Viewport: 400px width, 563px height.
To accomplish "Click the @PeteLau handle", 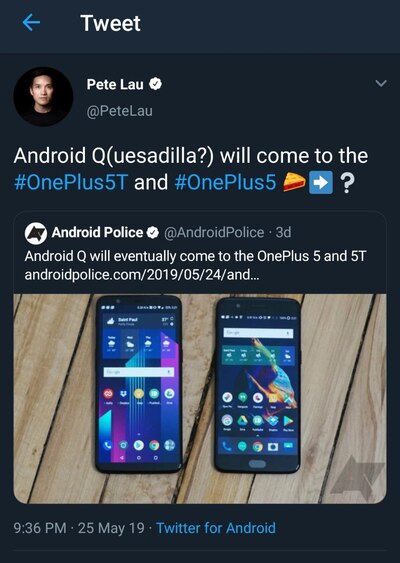I will (119, 111).
